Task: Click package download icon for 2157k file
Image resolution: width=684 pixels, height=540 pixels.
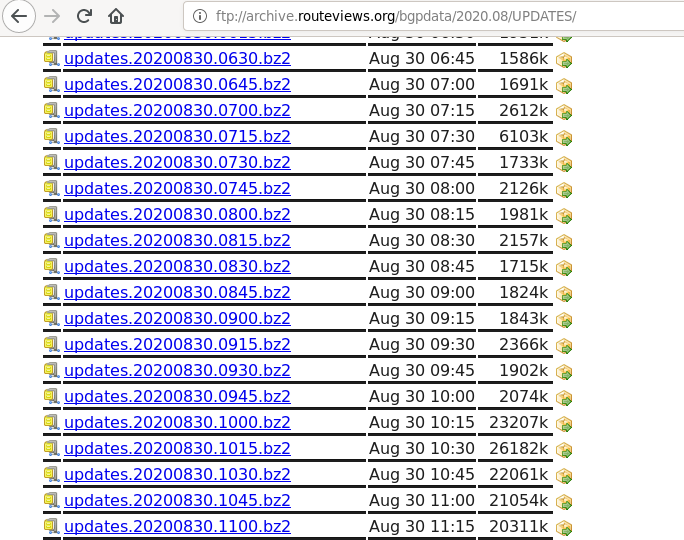Action: pyautogui.click(x=564, y=242)
